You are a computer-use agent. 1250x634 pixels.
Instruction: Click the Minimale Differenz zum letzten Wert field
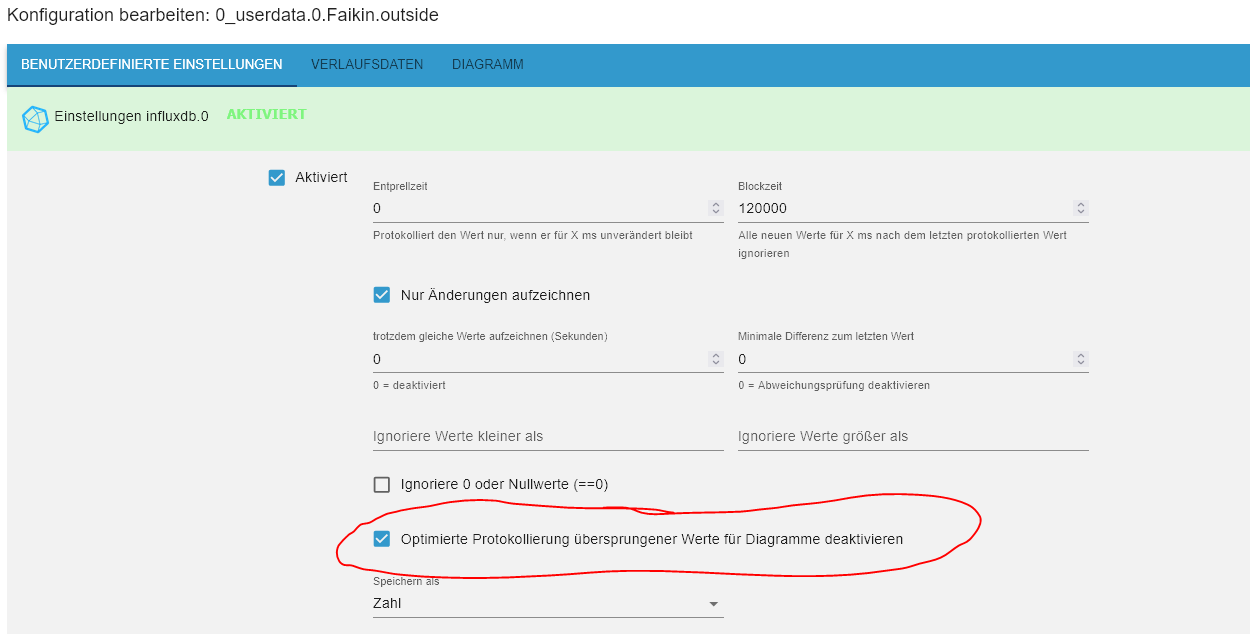[900, 359]
